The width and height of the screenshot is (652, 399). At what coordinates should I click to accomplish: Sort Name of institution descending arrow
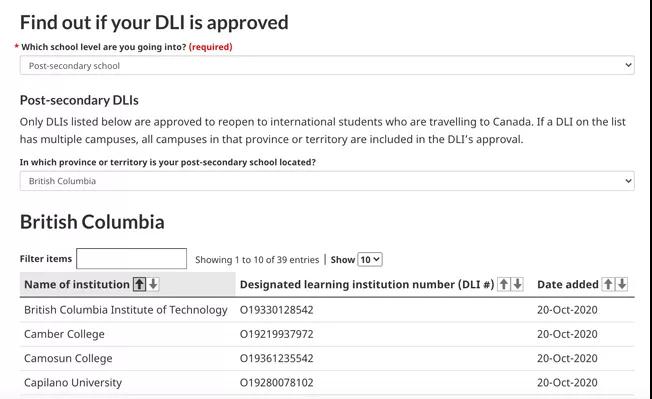click(153, 284)
